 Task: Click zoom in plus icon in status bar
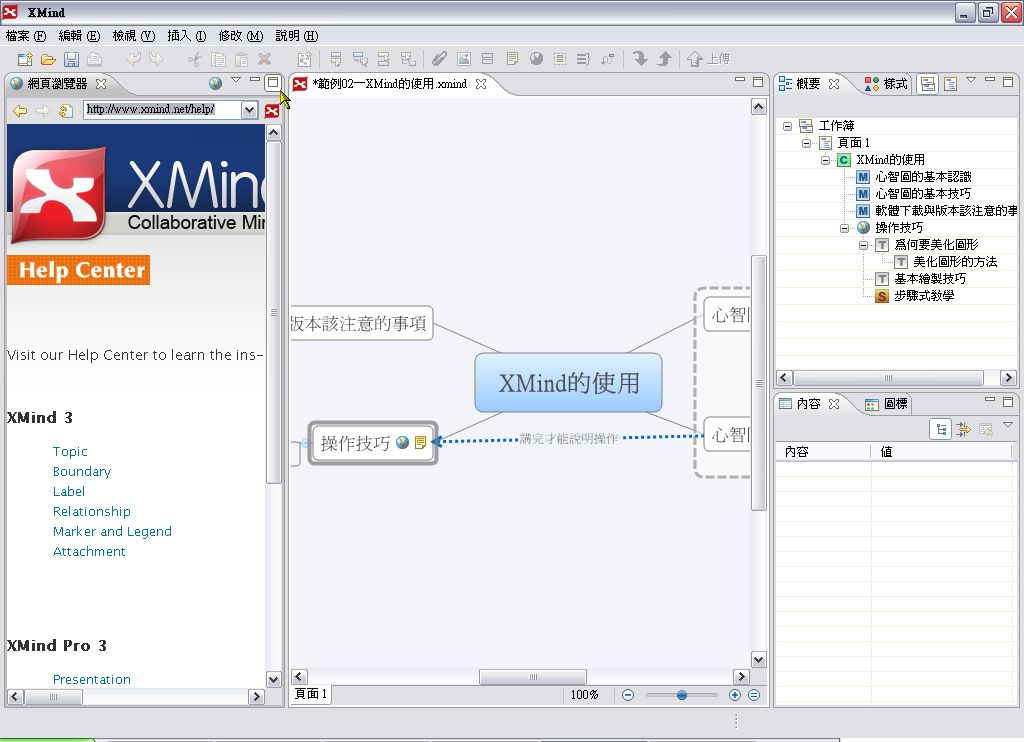(x=735, y=695)
